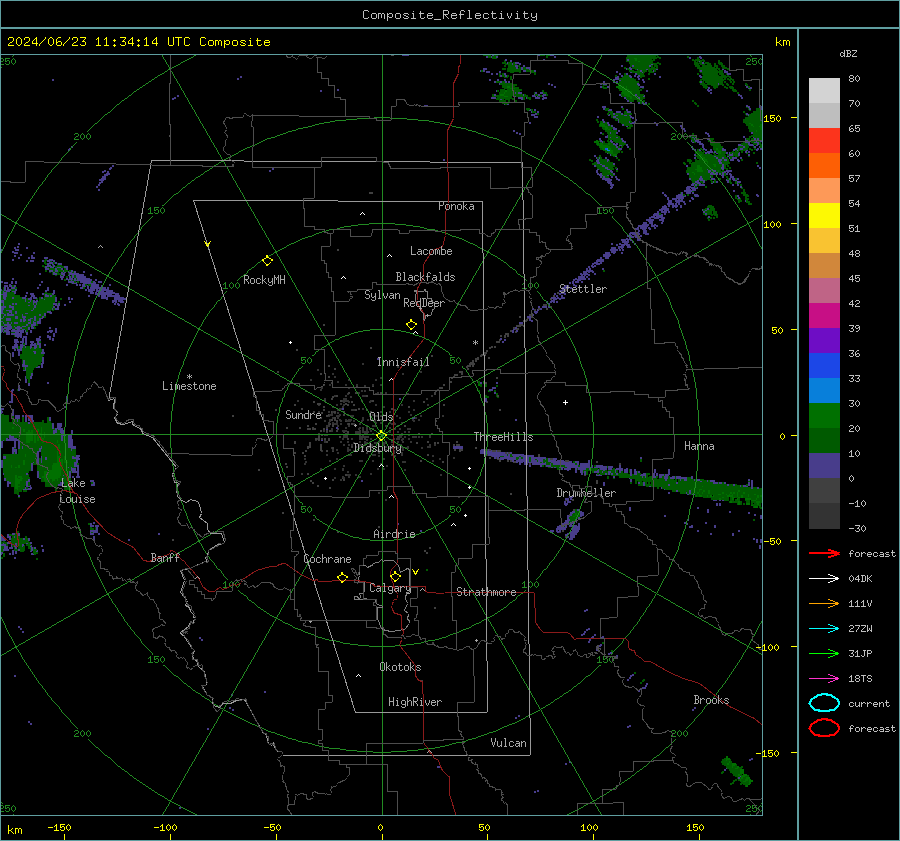Click the cyan current ellipse legend icon
Viewport: 900px width, 841px height.
click(x=824, y=703)
